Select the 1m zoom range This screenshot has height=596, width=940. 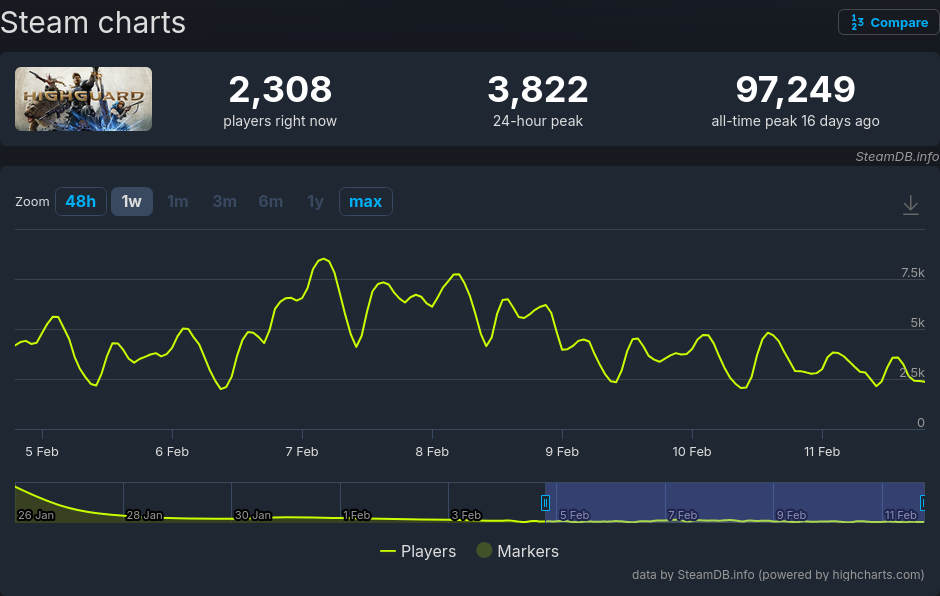[x=177, y=201]
